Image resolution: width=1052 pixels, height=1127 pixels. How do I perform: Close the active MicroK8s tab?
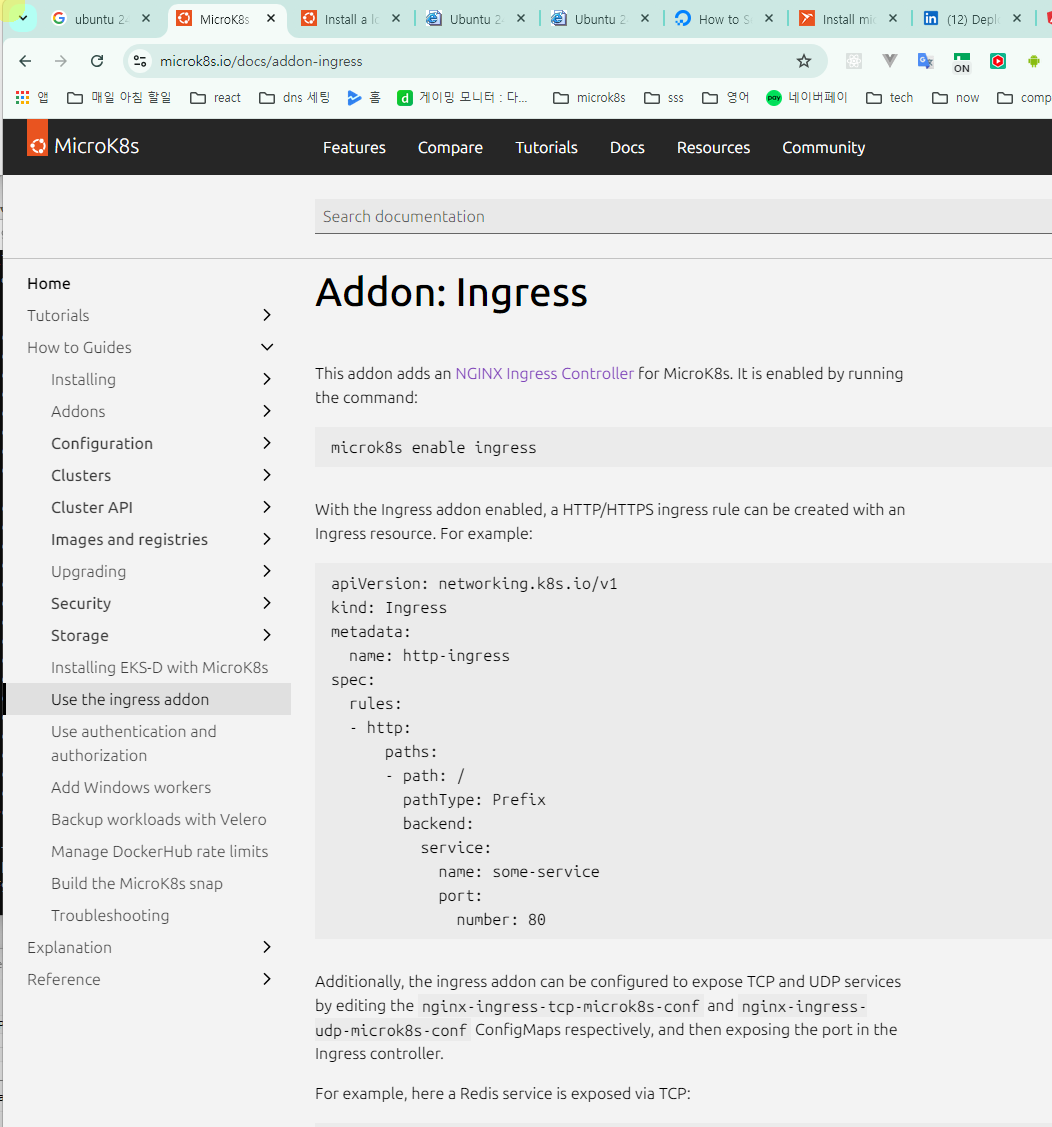pos(271,19)
